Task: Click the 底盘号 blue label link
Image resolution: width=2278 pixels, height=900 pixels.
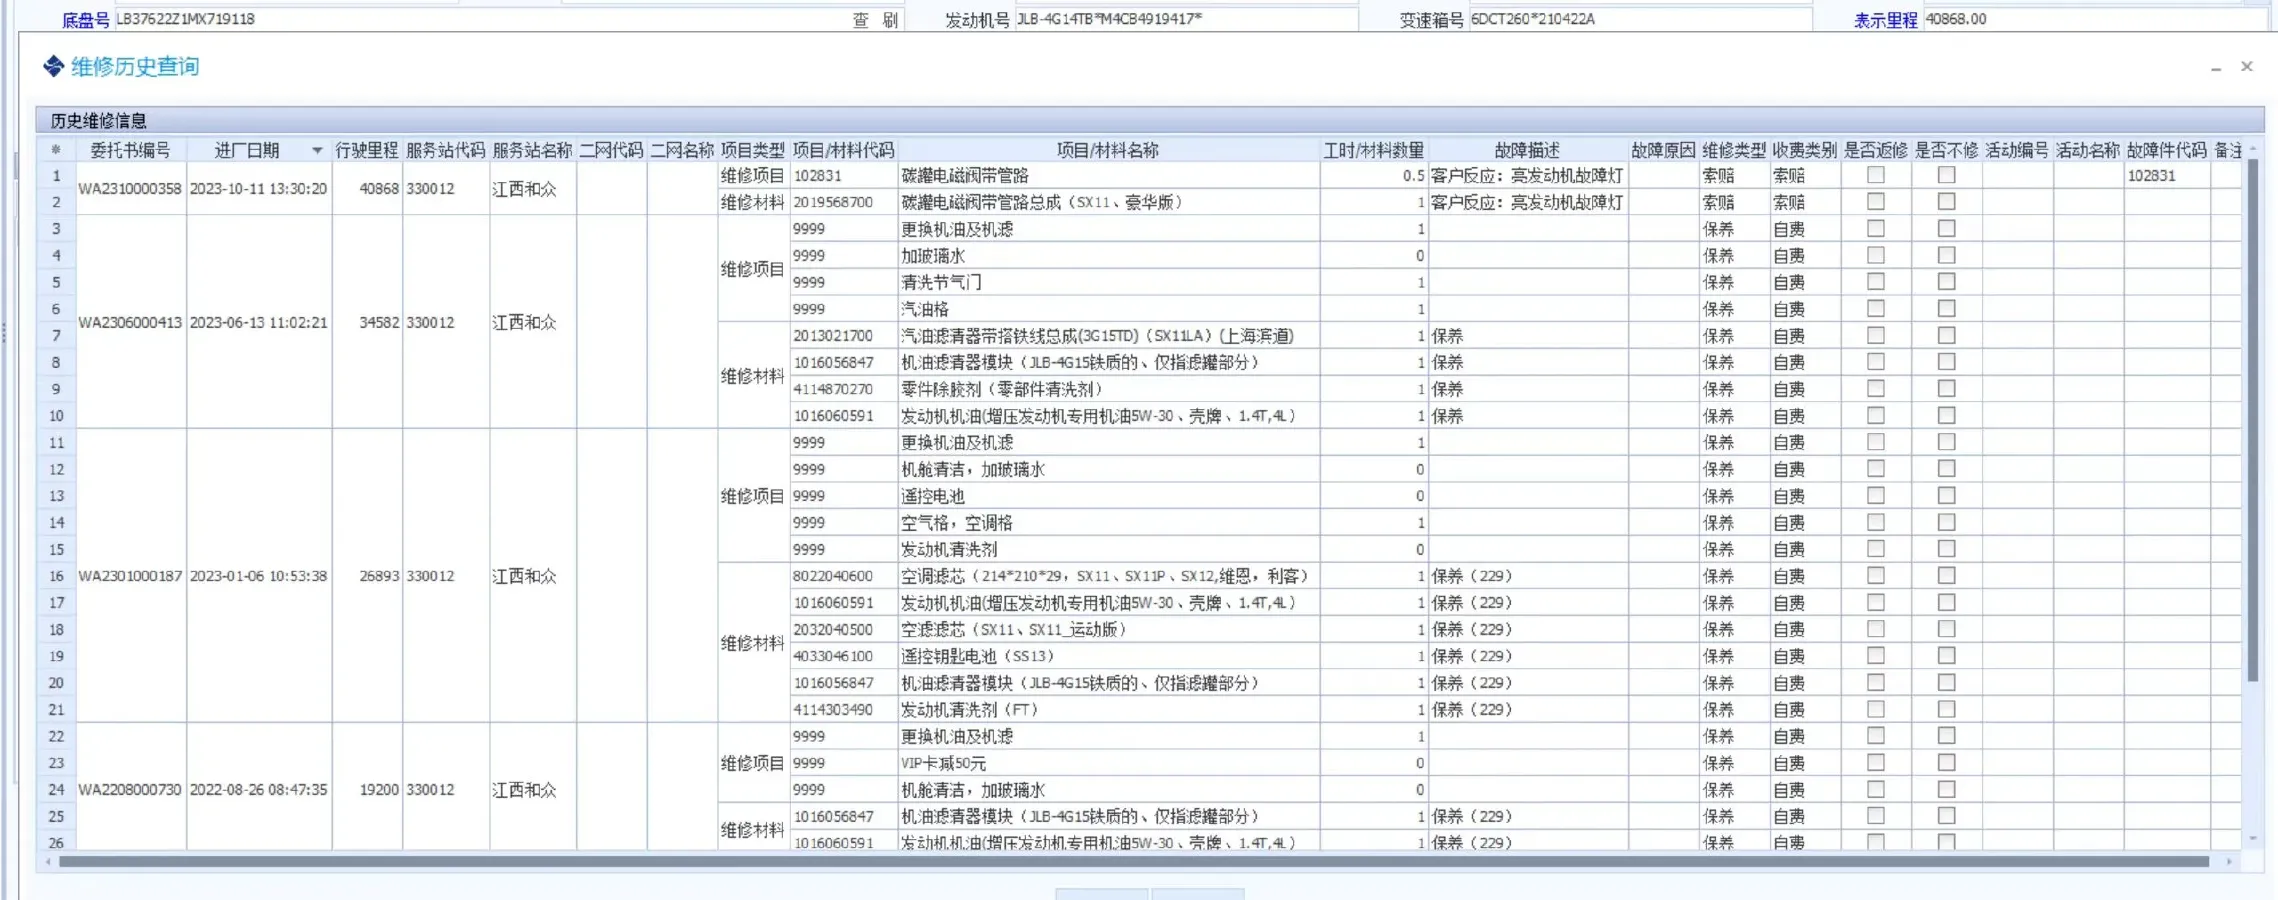Action: (x=86, y=17)
